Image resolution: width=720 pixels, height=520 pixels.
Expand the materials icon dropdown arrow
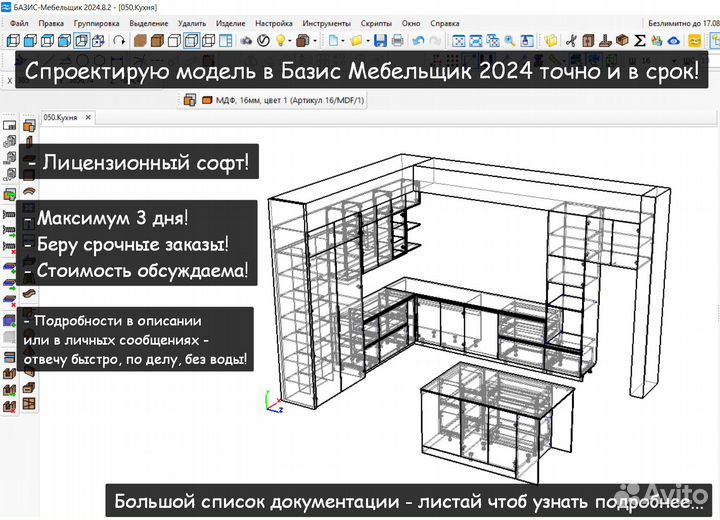click(315, 41)
